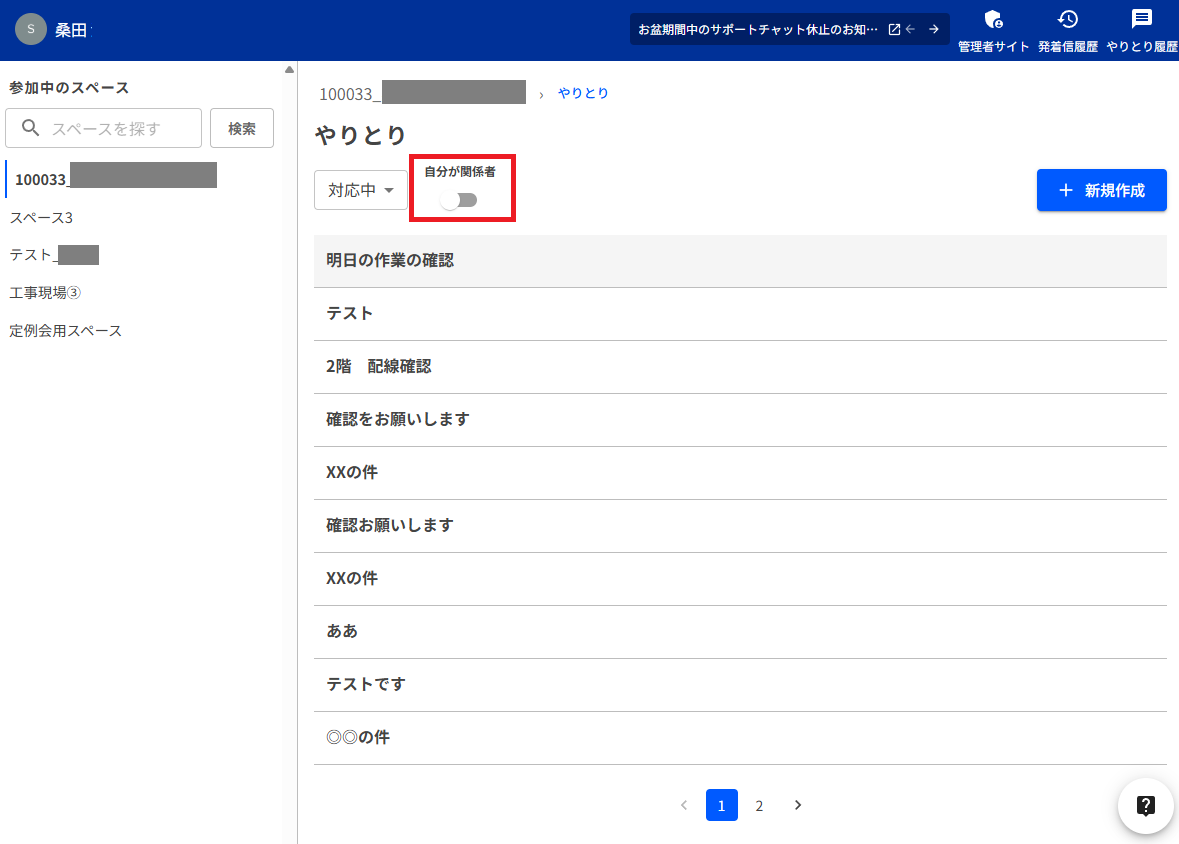
Task: Open the 管理者サイト admin site
Action: tap(993, 30)
